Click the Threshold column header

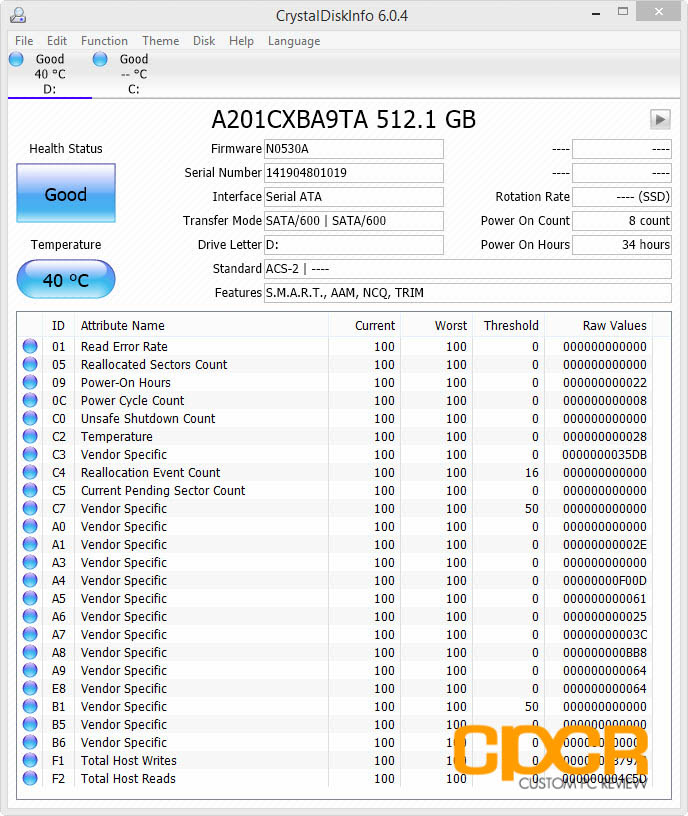[509, 326]
